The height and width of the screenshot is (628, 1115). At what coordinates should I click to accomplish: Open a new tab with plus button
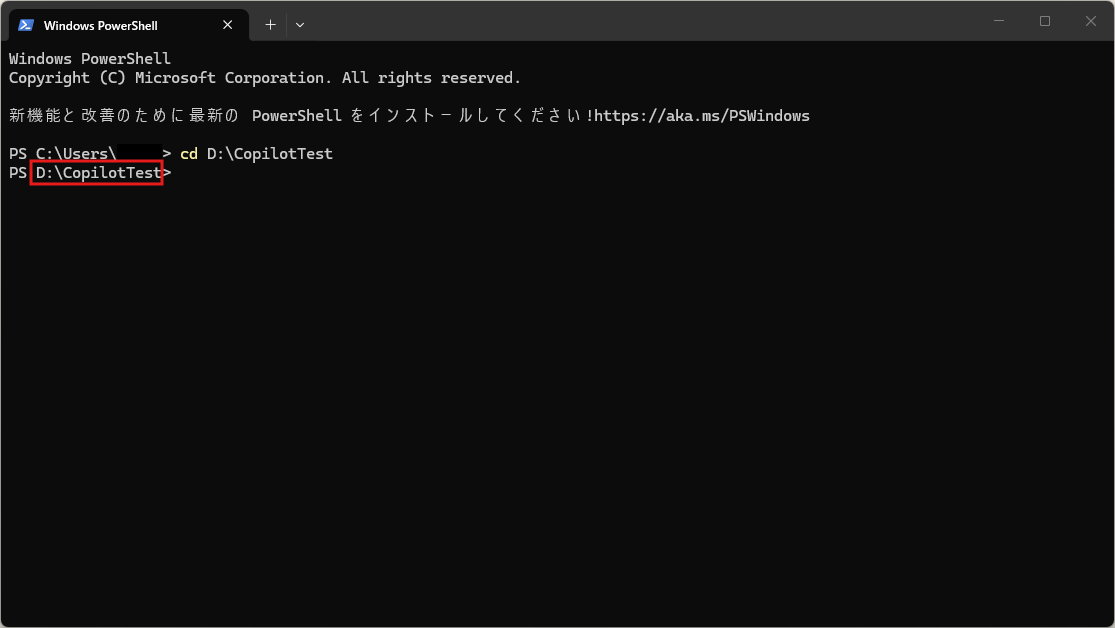(270, 25)
